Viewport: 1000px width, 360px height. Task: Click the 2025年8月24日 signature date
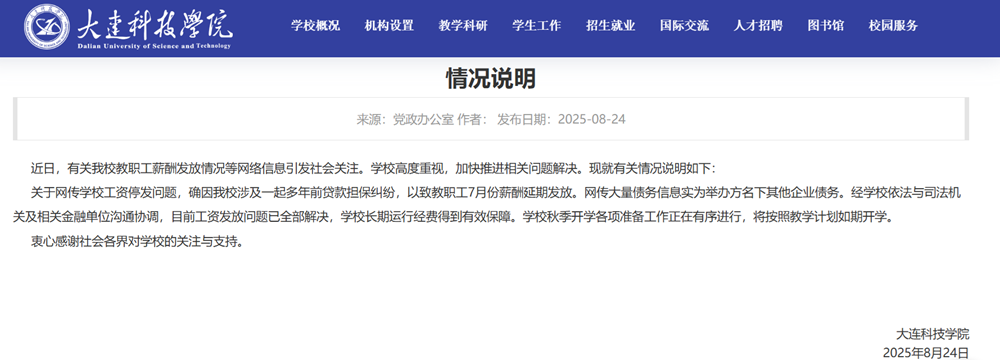pyautogui.click(x=926, y=353)
